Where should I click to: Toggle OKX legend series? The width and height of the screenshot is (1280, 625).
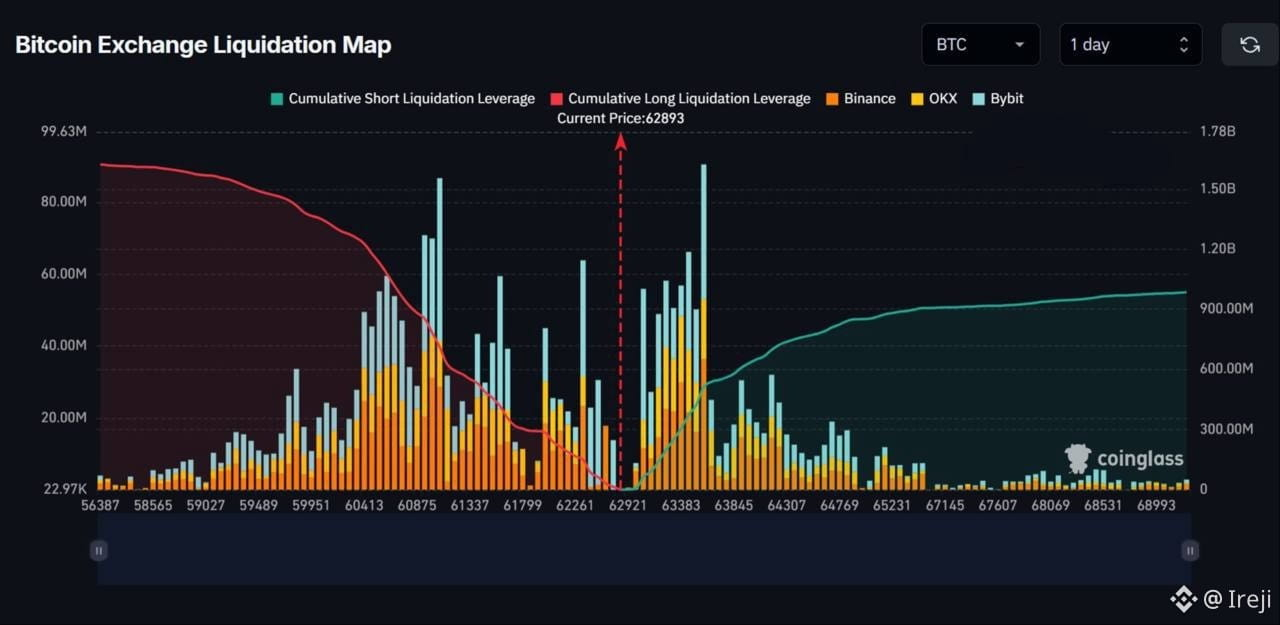933,98
